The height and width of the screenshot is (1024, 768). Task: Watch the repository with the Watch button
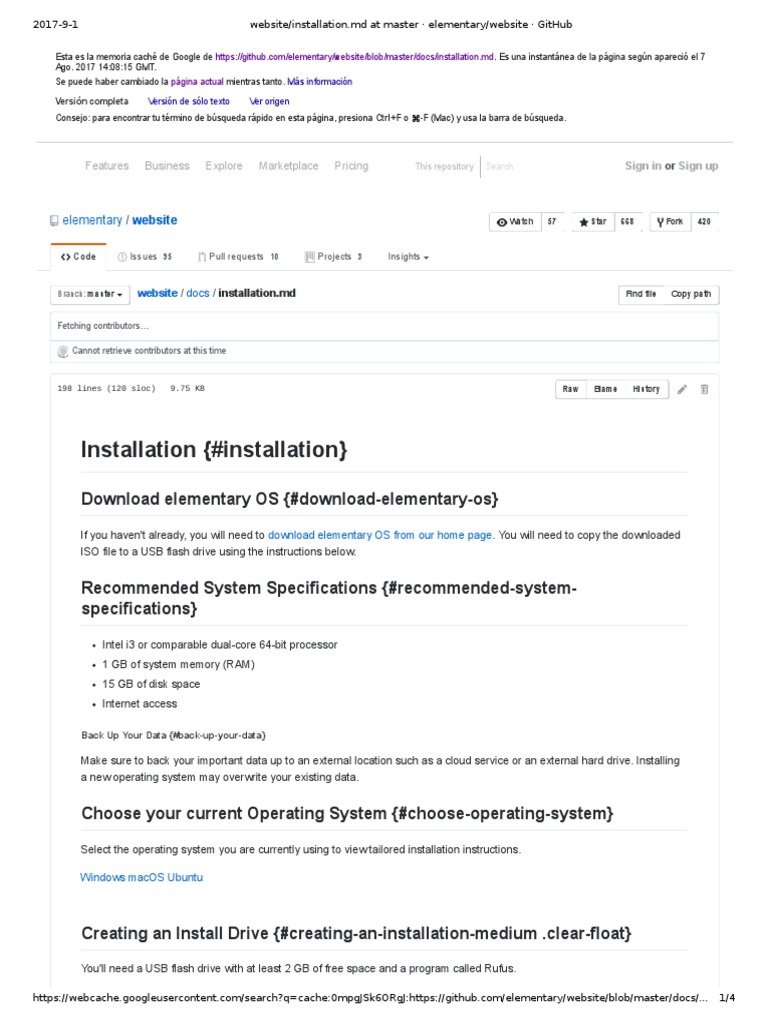515,222
